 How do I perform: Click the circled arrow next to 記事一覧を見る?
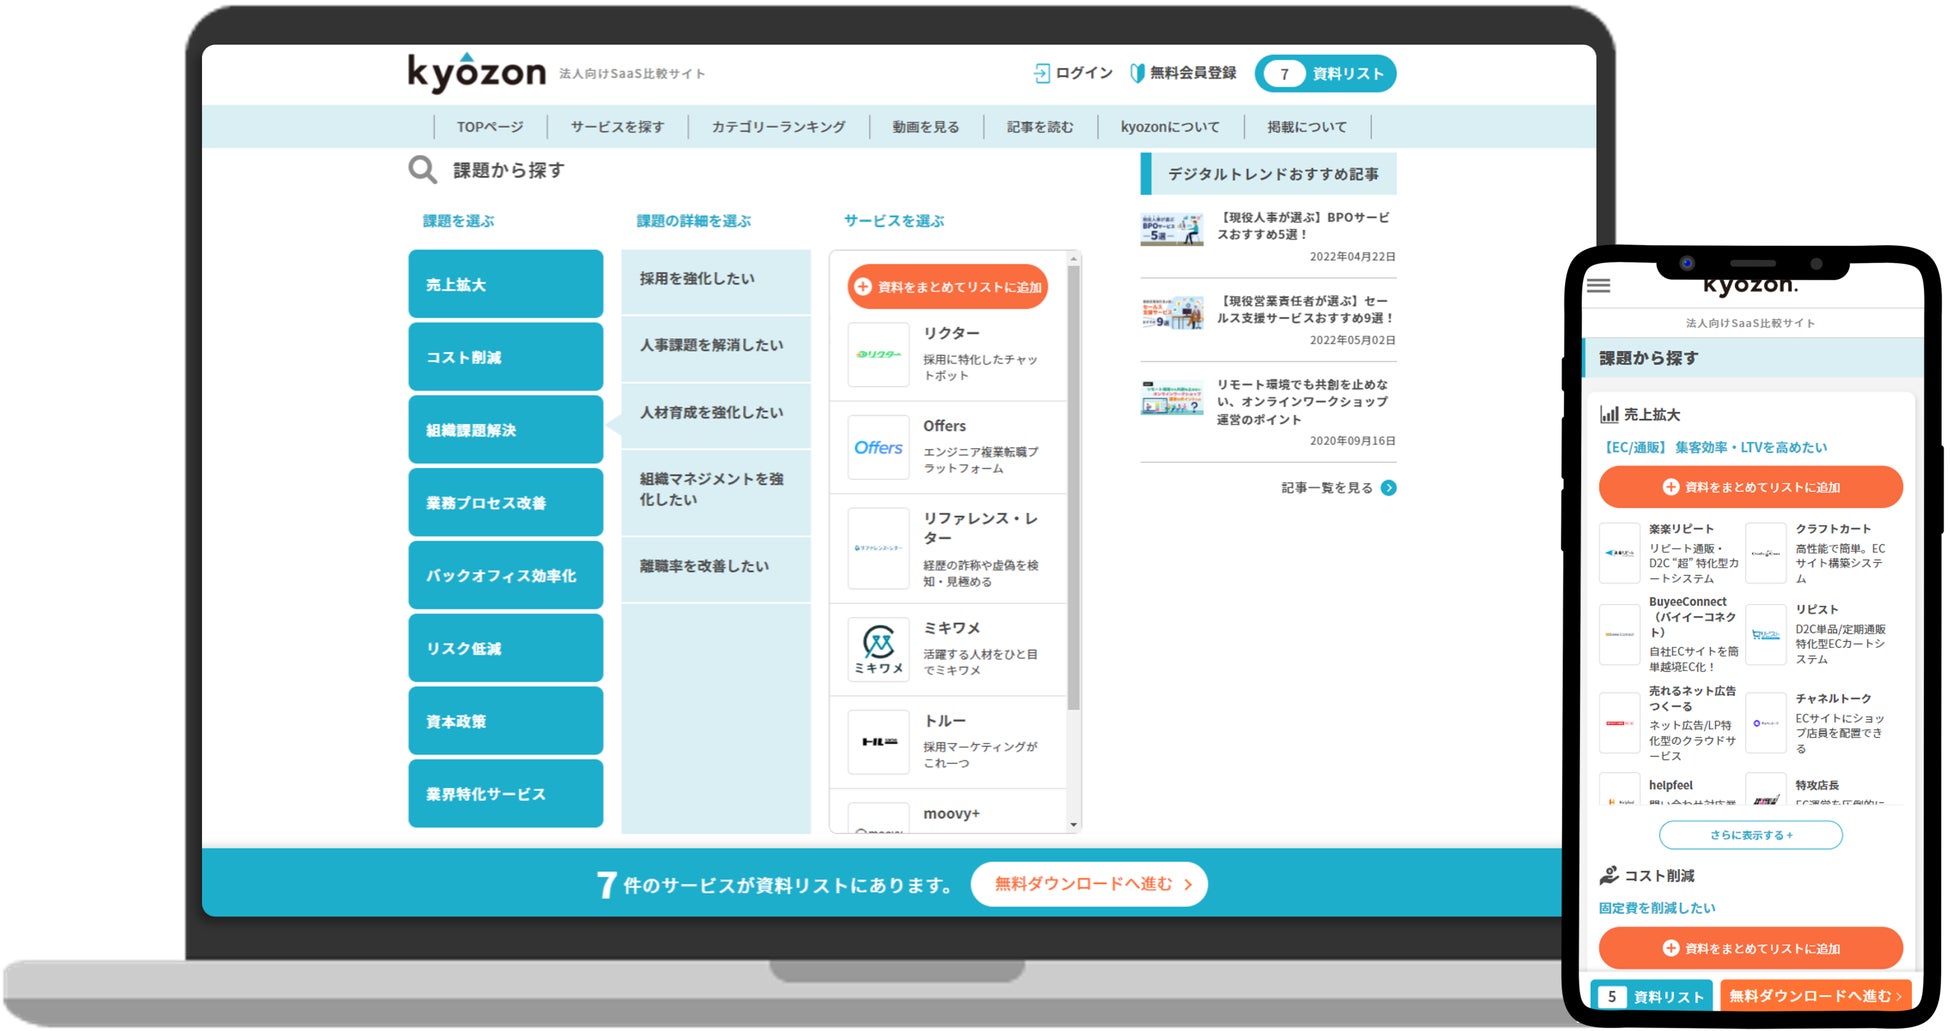pos(1388,488)
